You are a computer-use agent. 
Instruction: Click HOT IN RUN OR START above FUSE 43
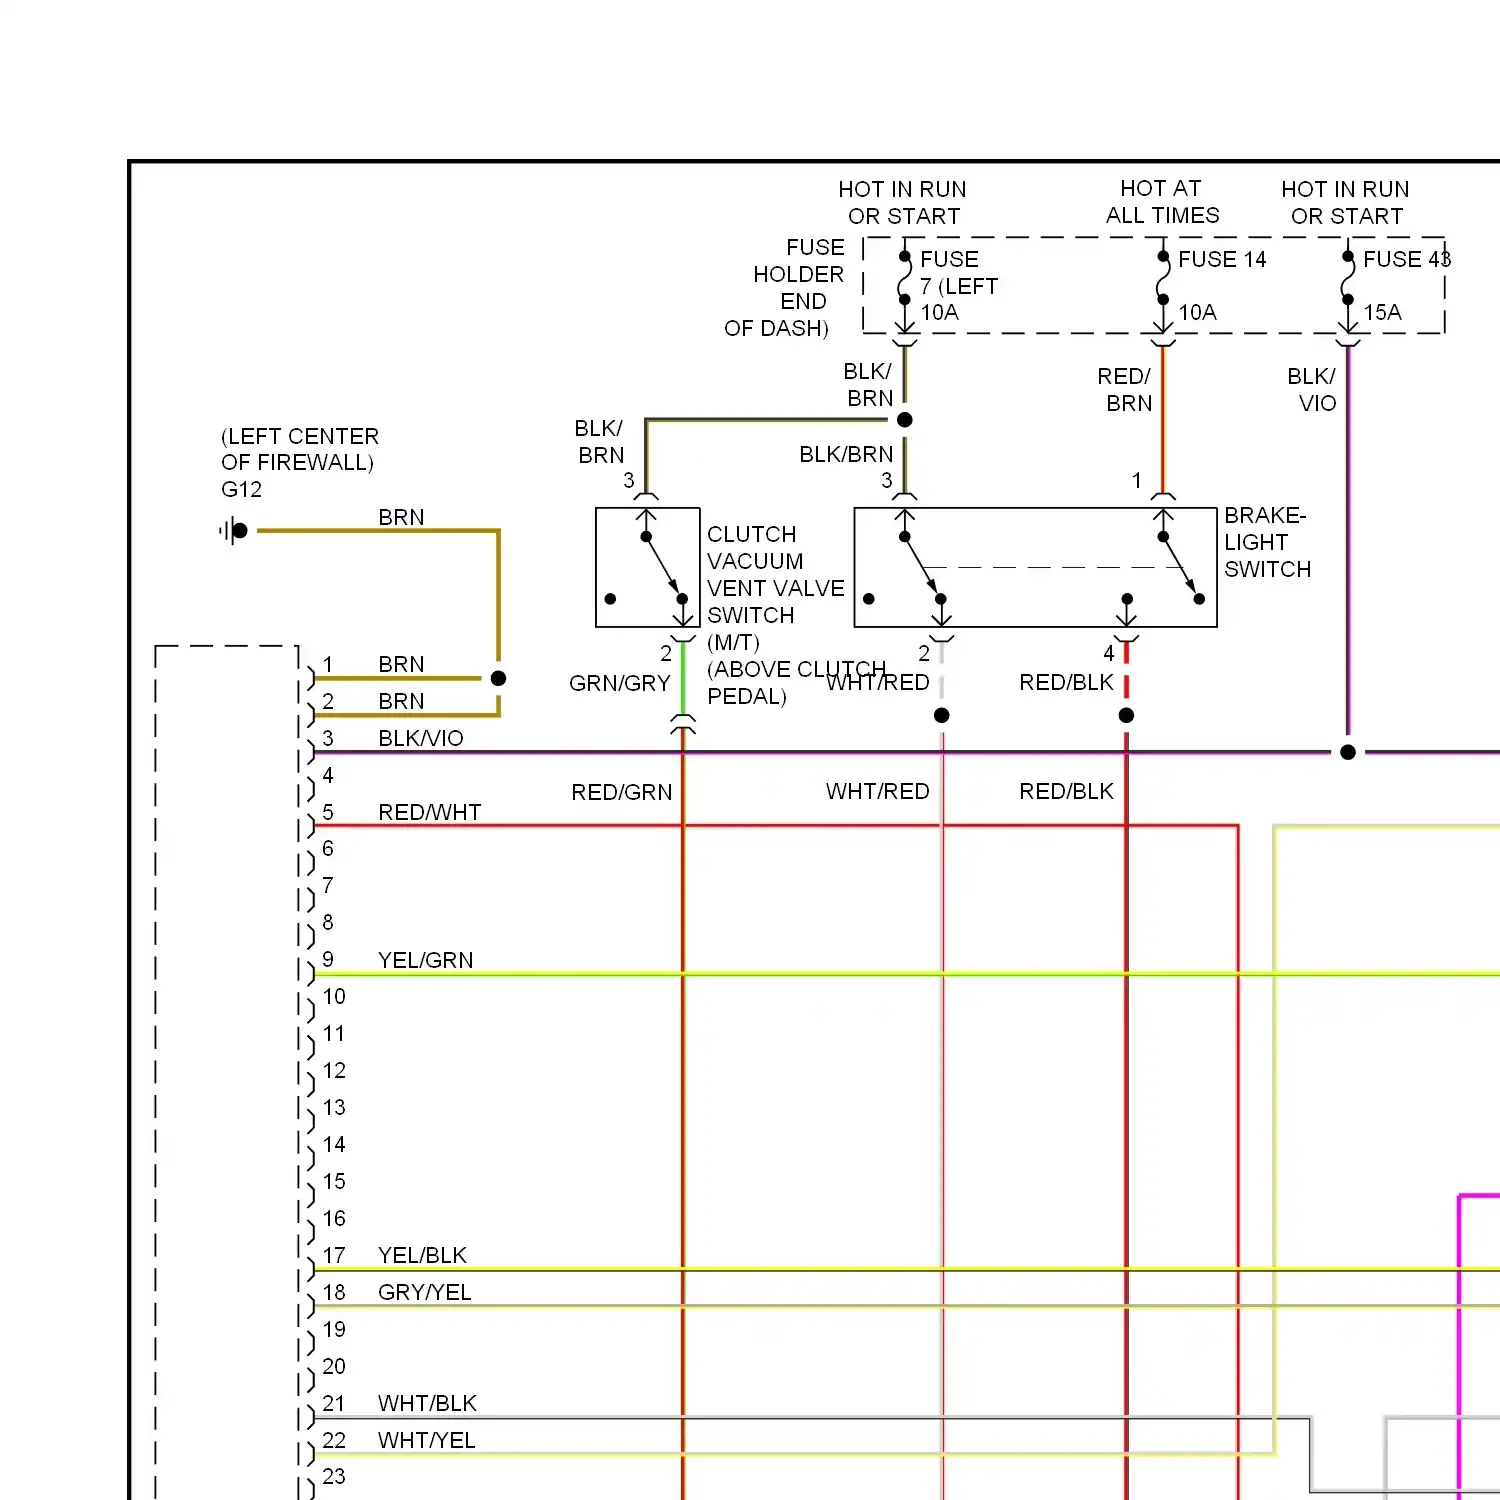coord(1346,202)
